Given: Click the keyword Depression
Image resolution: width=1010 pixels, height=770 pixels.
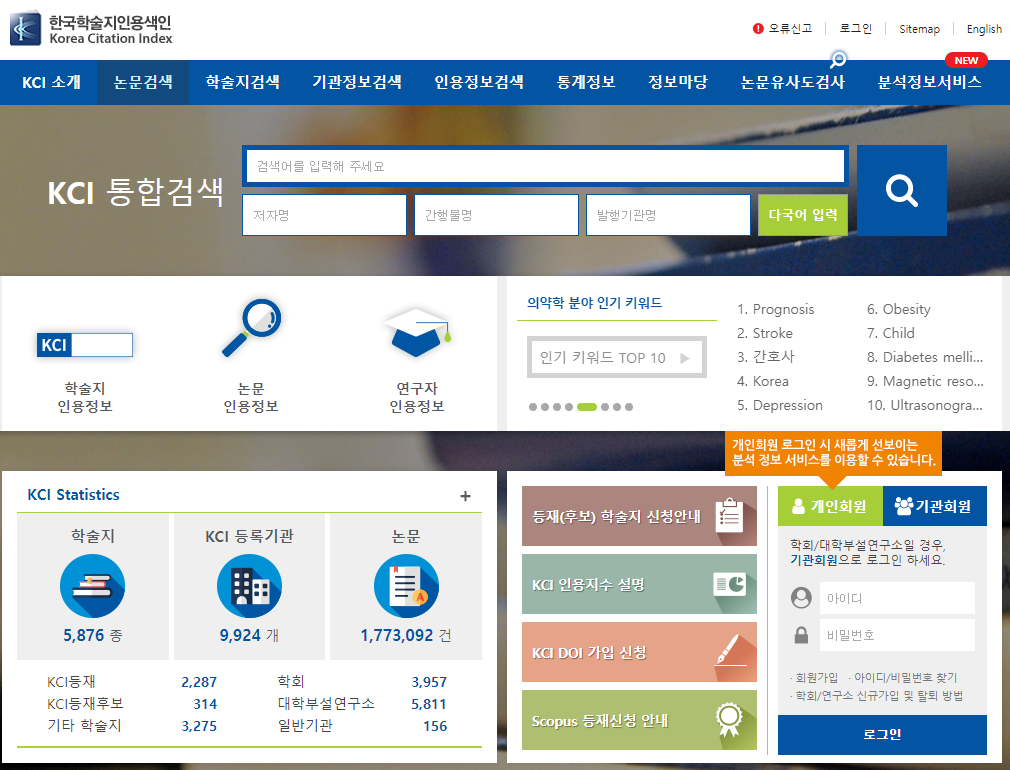Looking at the screenshot, I should point(788,405).
